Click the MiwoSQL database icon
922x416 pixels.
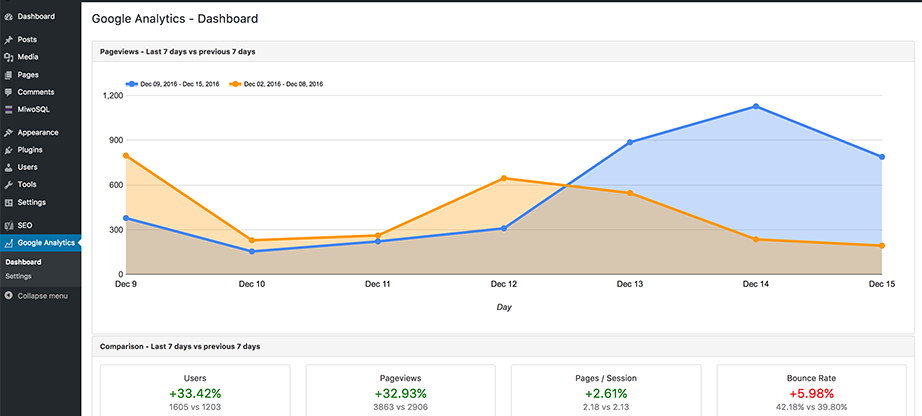(8, 109)
